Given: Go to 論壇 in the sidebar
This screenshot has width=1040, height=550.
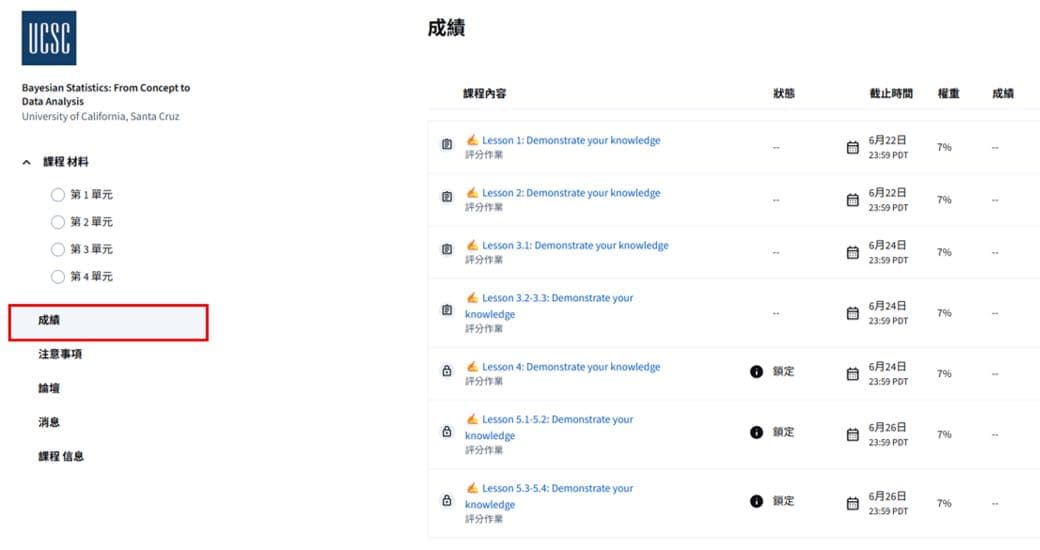Looking at the screenshot, I should point(49,388).
